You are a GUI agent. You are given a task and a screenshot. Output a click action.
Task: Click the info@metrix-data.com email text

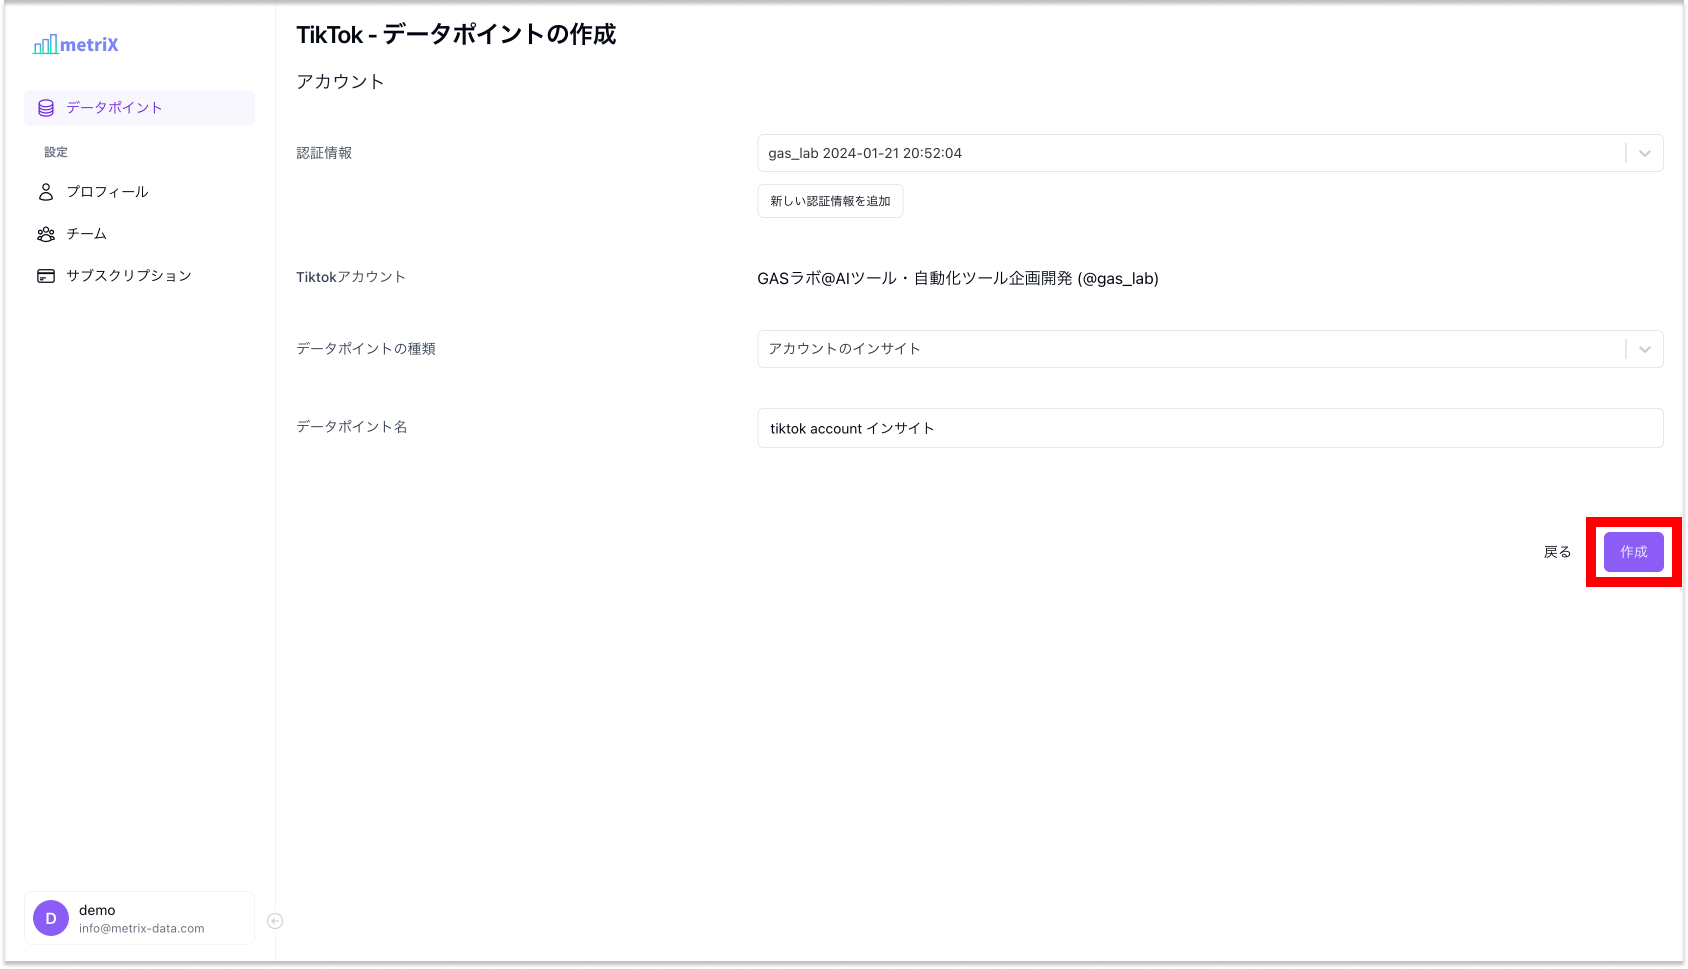point(142,928)
